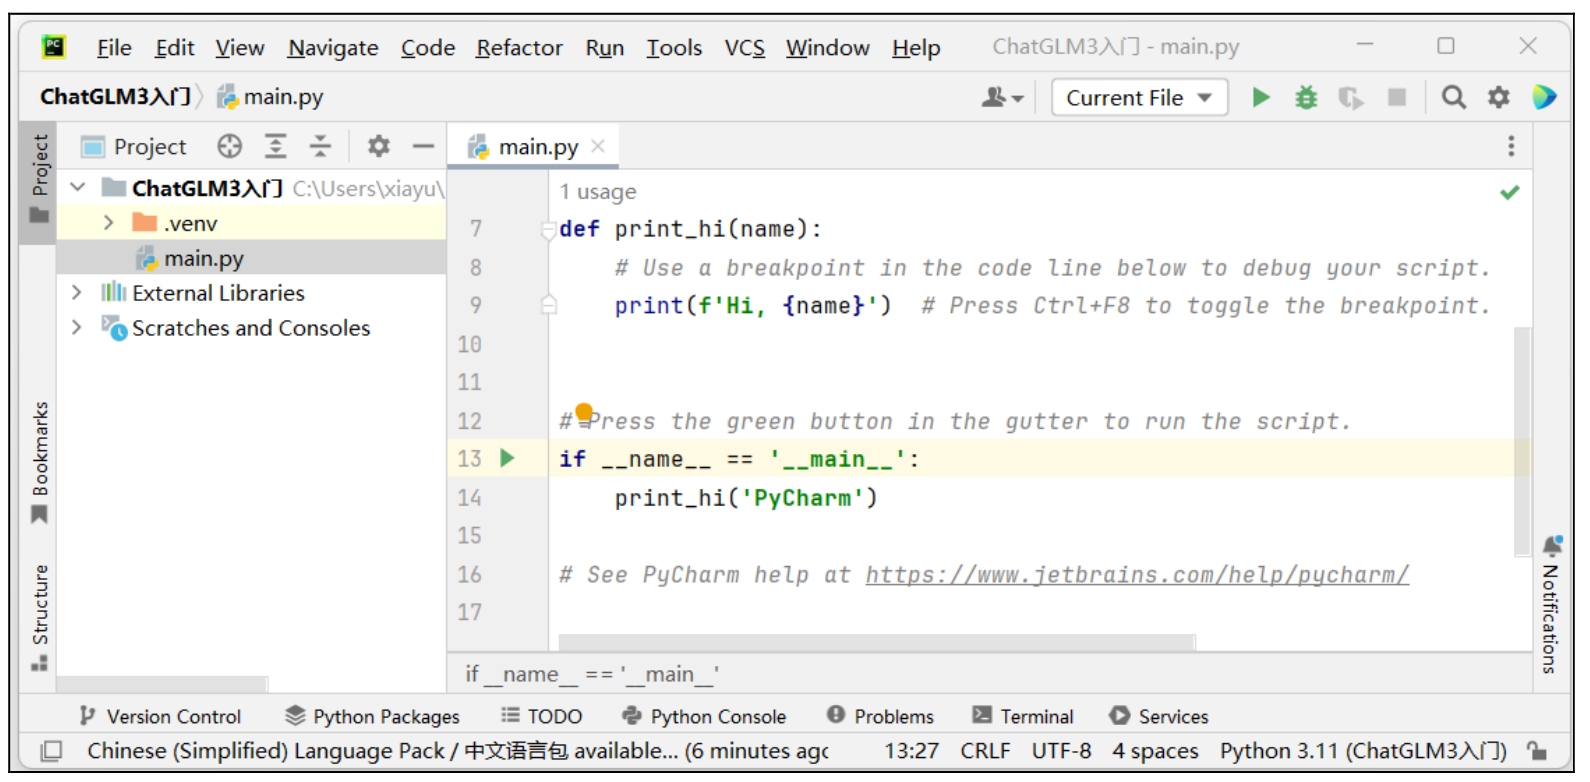Viewport: 1590px width, 782px height.
Task: Select the main.py editor tab
Action: [x=533, y=146]
